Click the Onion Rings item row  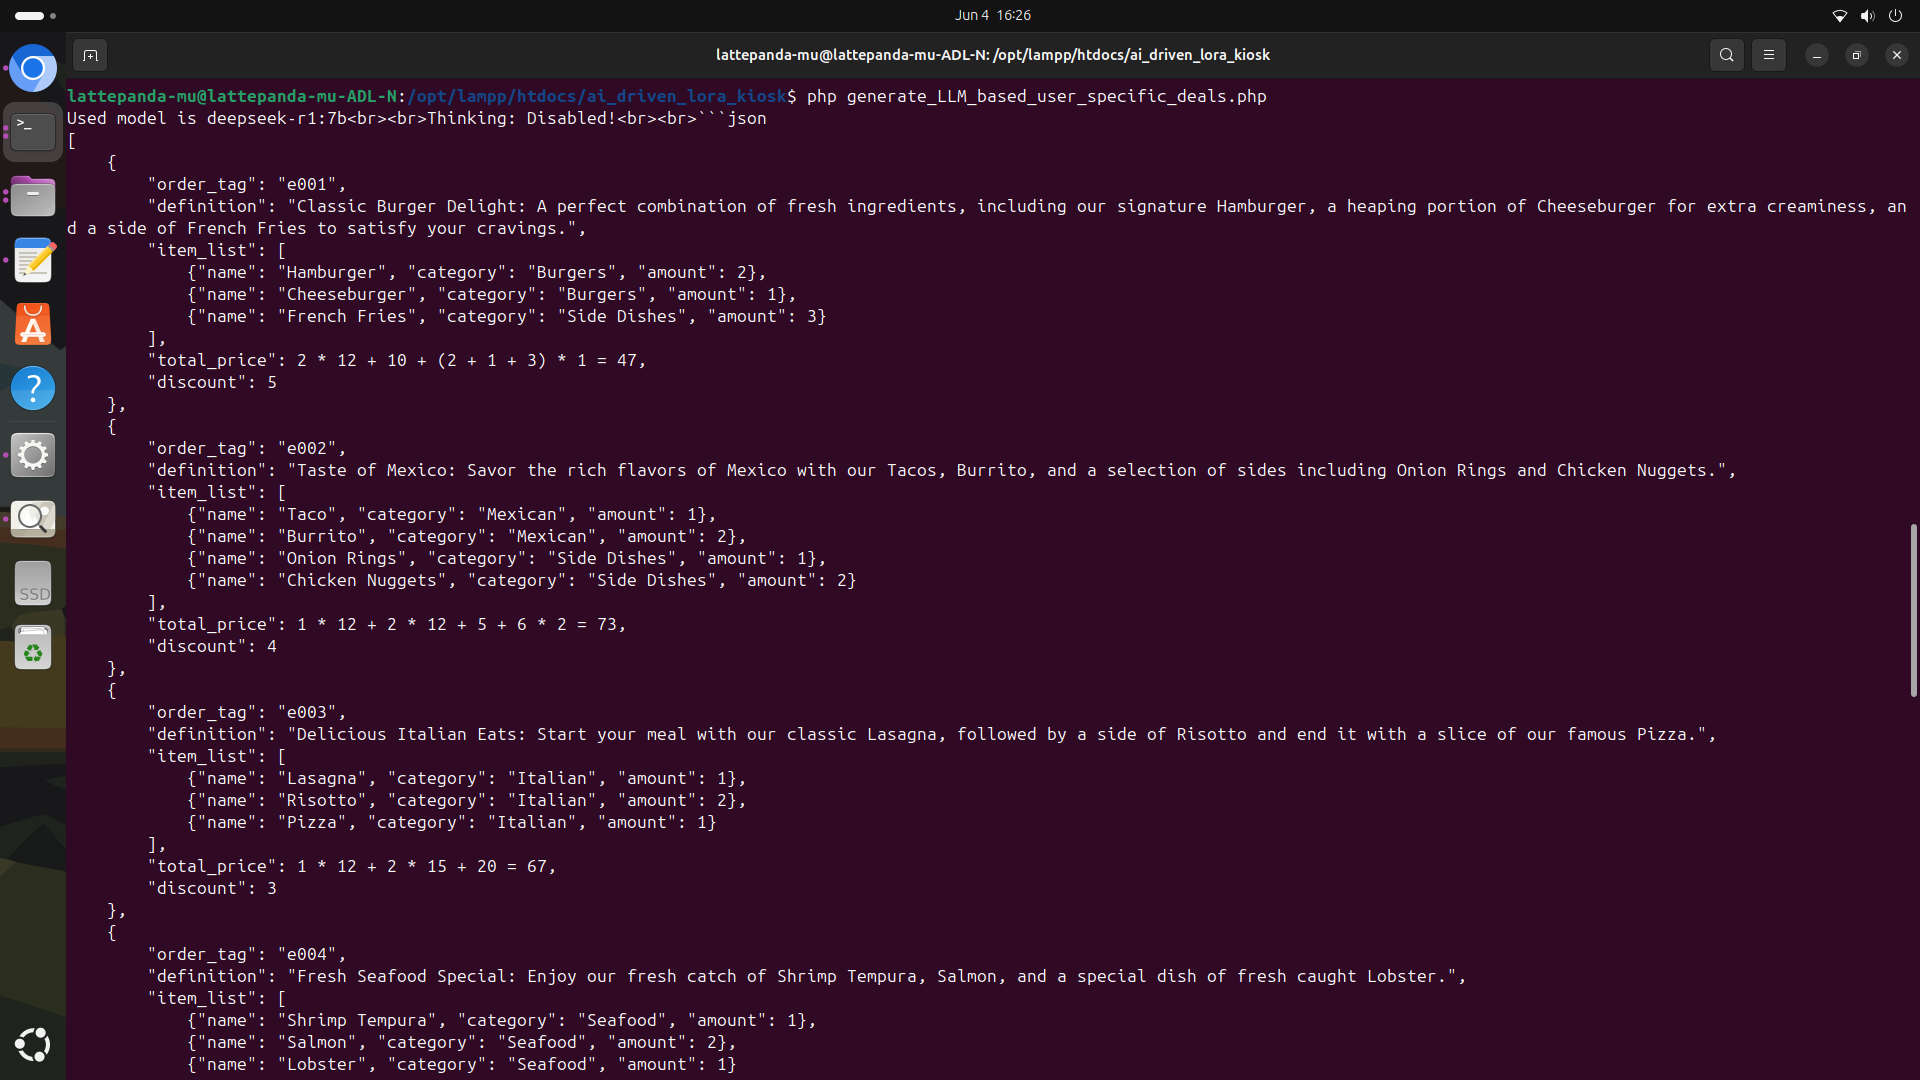[506, 558]
